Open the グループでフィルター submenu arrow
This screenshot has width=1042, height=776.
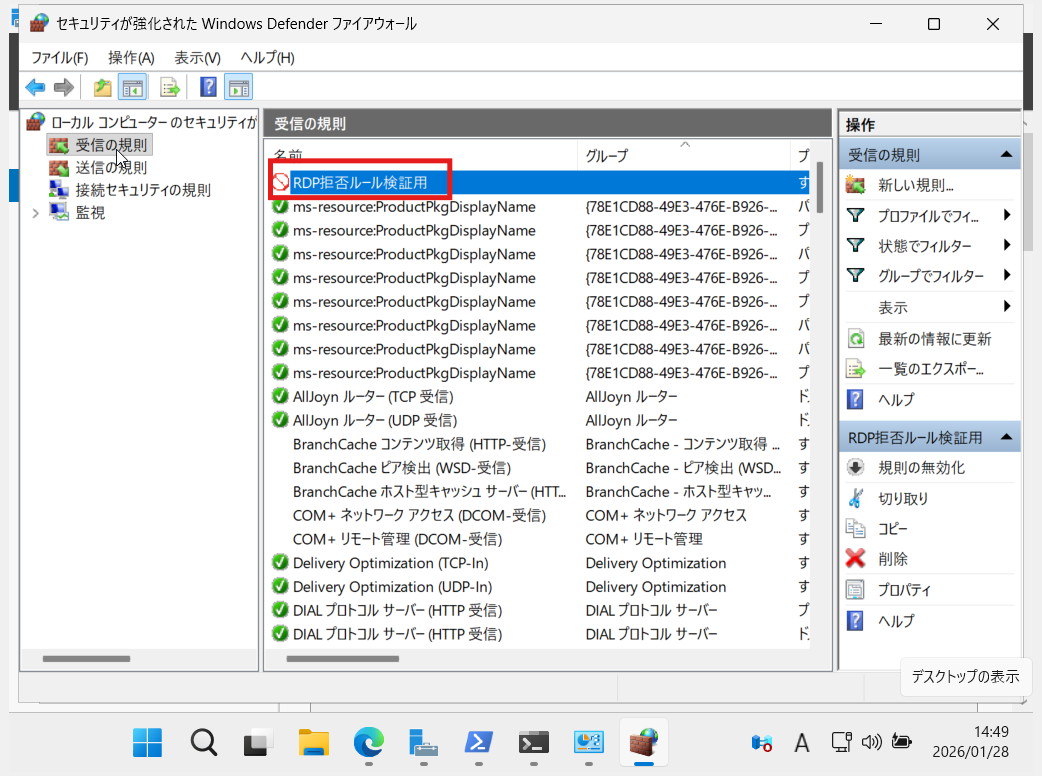click(x=1007, y=275)
